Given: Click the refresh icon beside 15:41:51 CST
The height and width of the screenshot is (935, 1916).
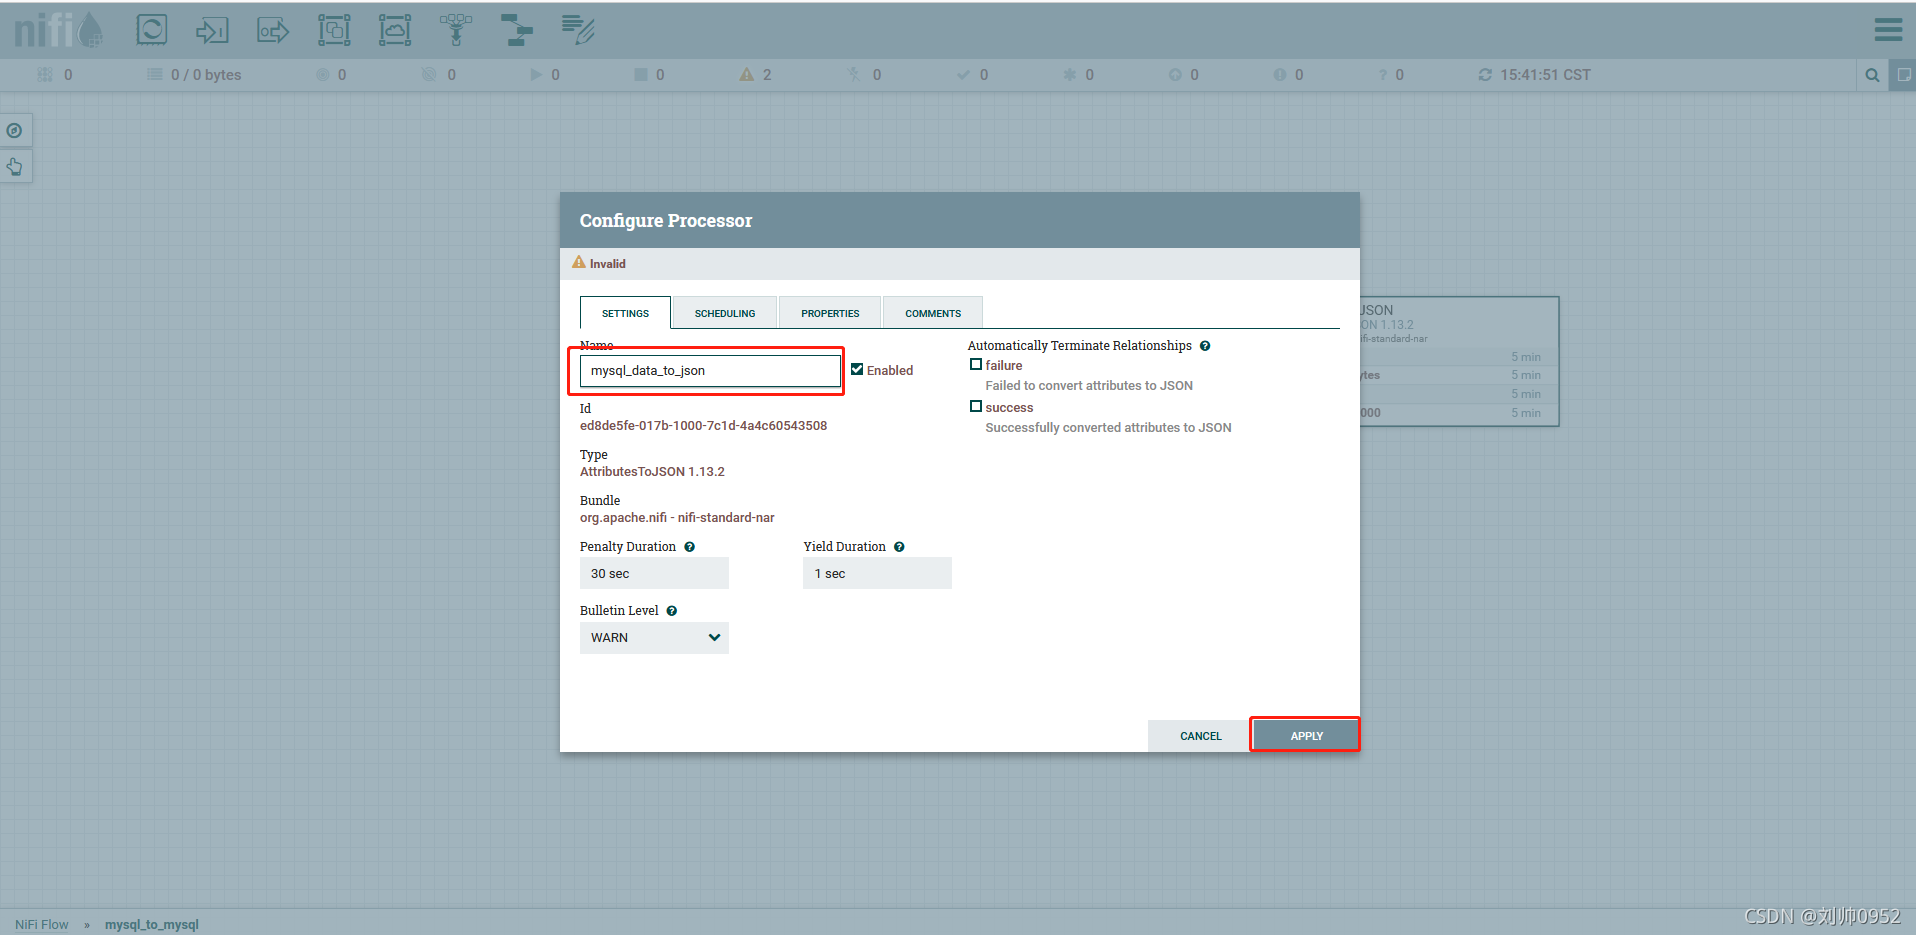Looking at the screenshot, I should [1485, 75].
